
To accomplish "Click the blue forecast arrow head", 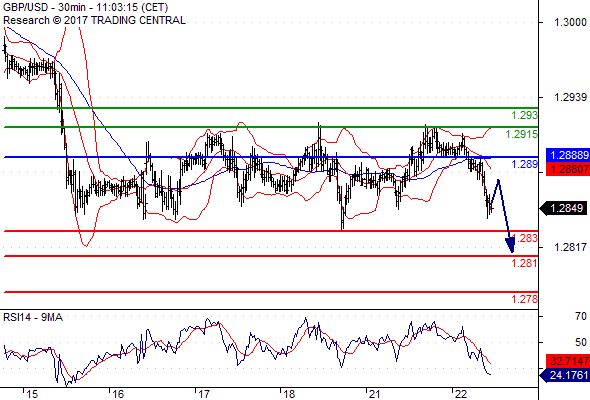I will [510, 244].
